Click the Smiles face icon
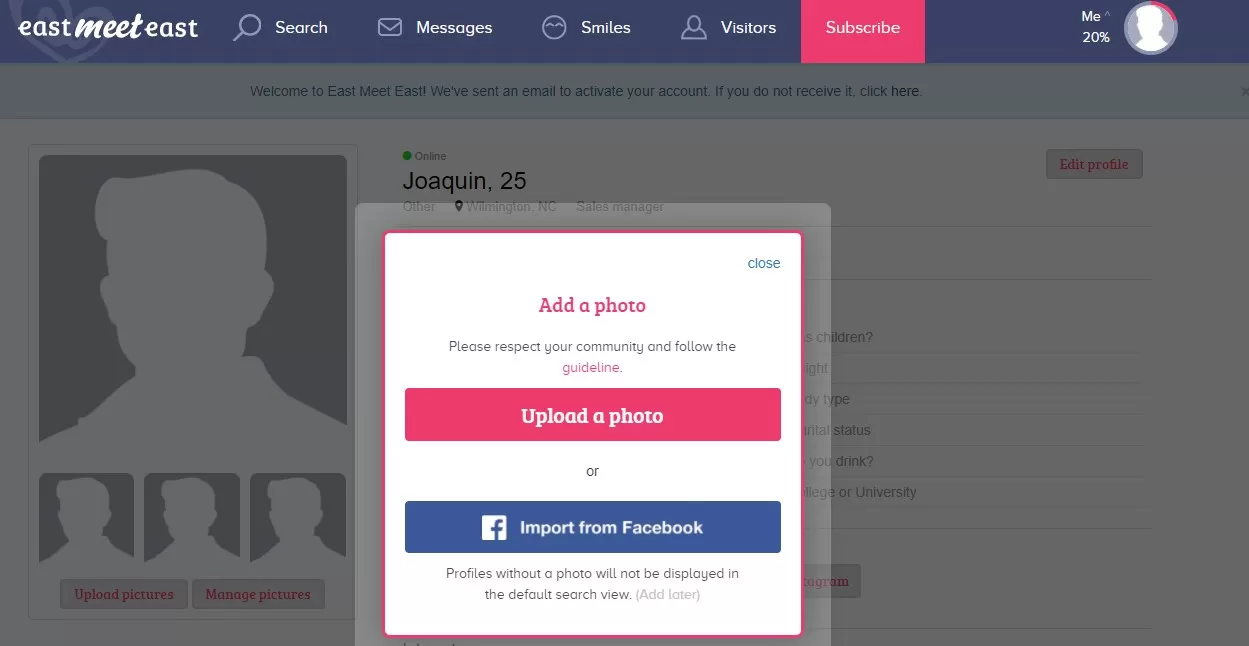1249x646 pixels. point(554,27)
